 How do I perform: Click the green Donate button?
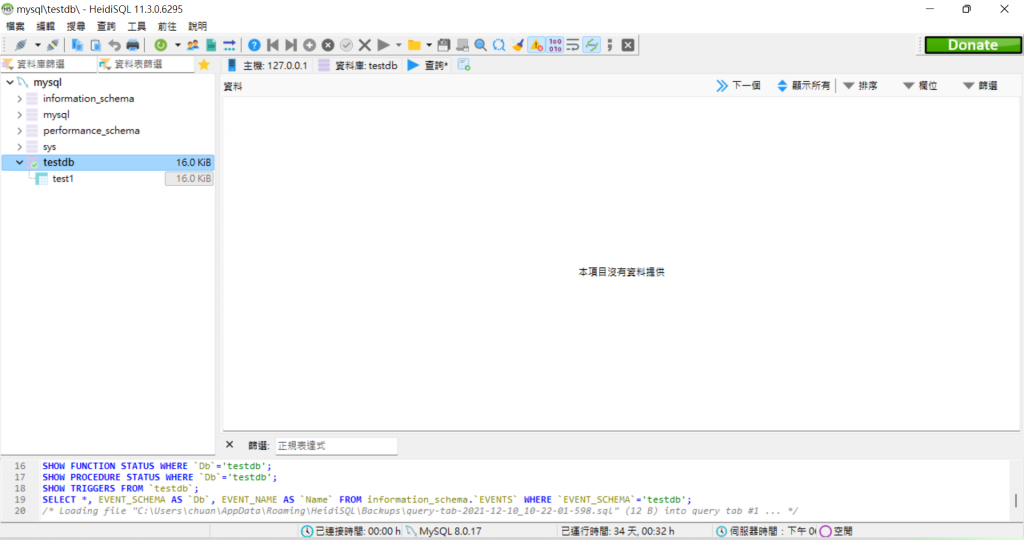pyautogui.click(x=972, y=45)
